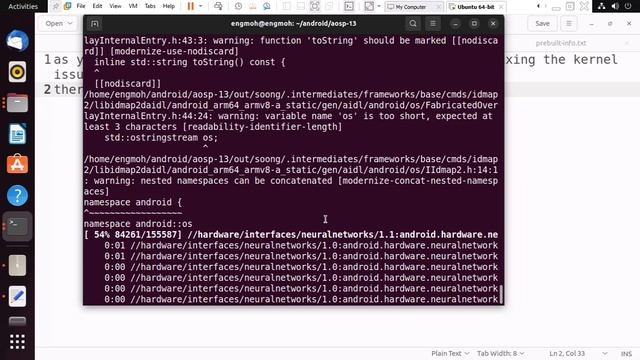The image size is (640, 360).
Task: Click revert snapshot icon in VMware toolbar
Action: click(253, 6)
